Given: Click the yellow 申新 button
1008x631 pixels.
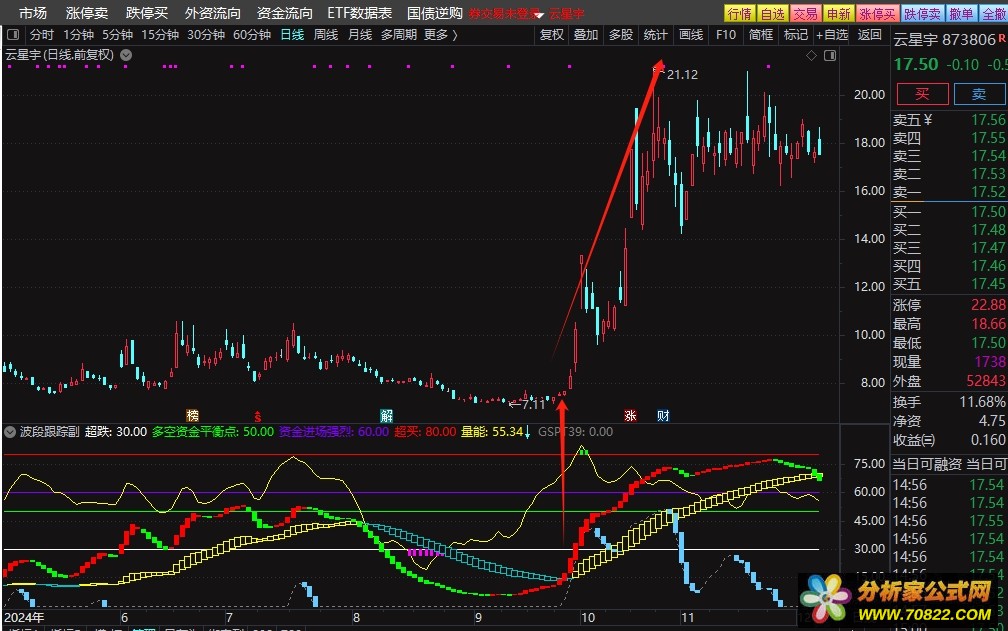Looking at the screenshot, I should (x=838, y=13).
